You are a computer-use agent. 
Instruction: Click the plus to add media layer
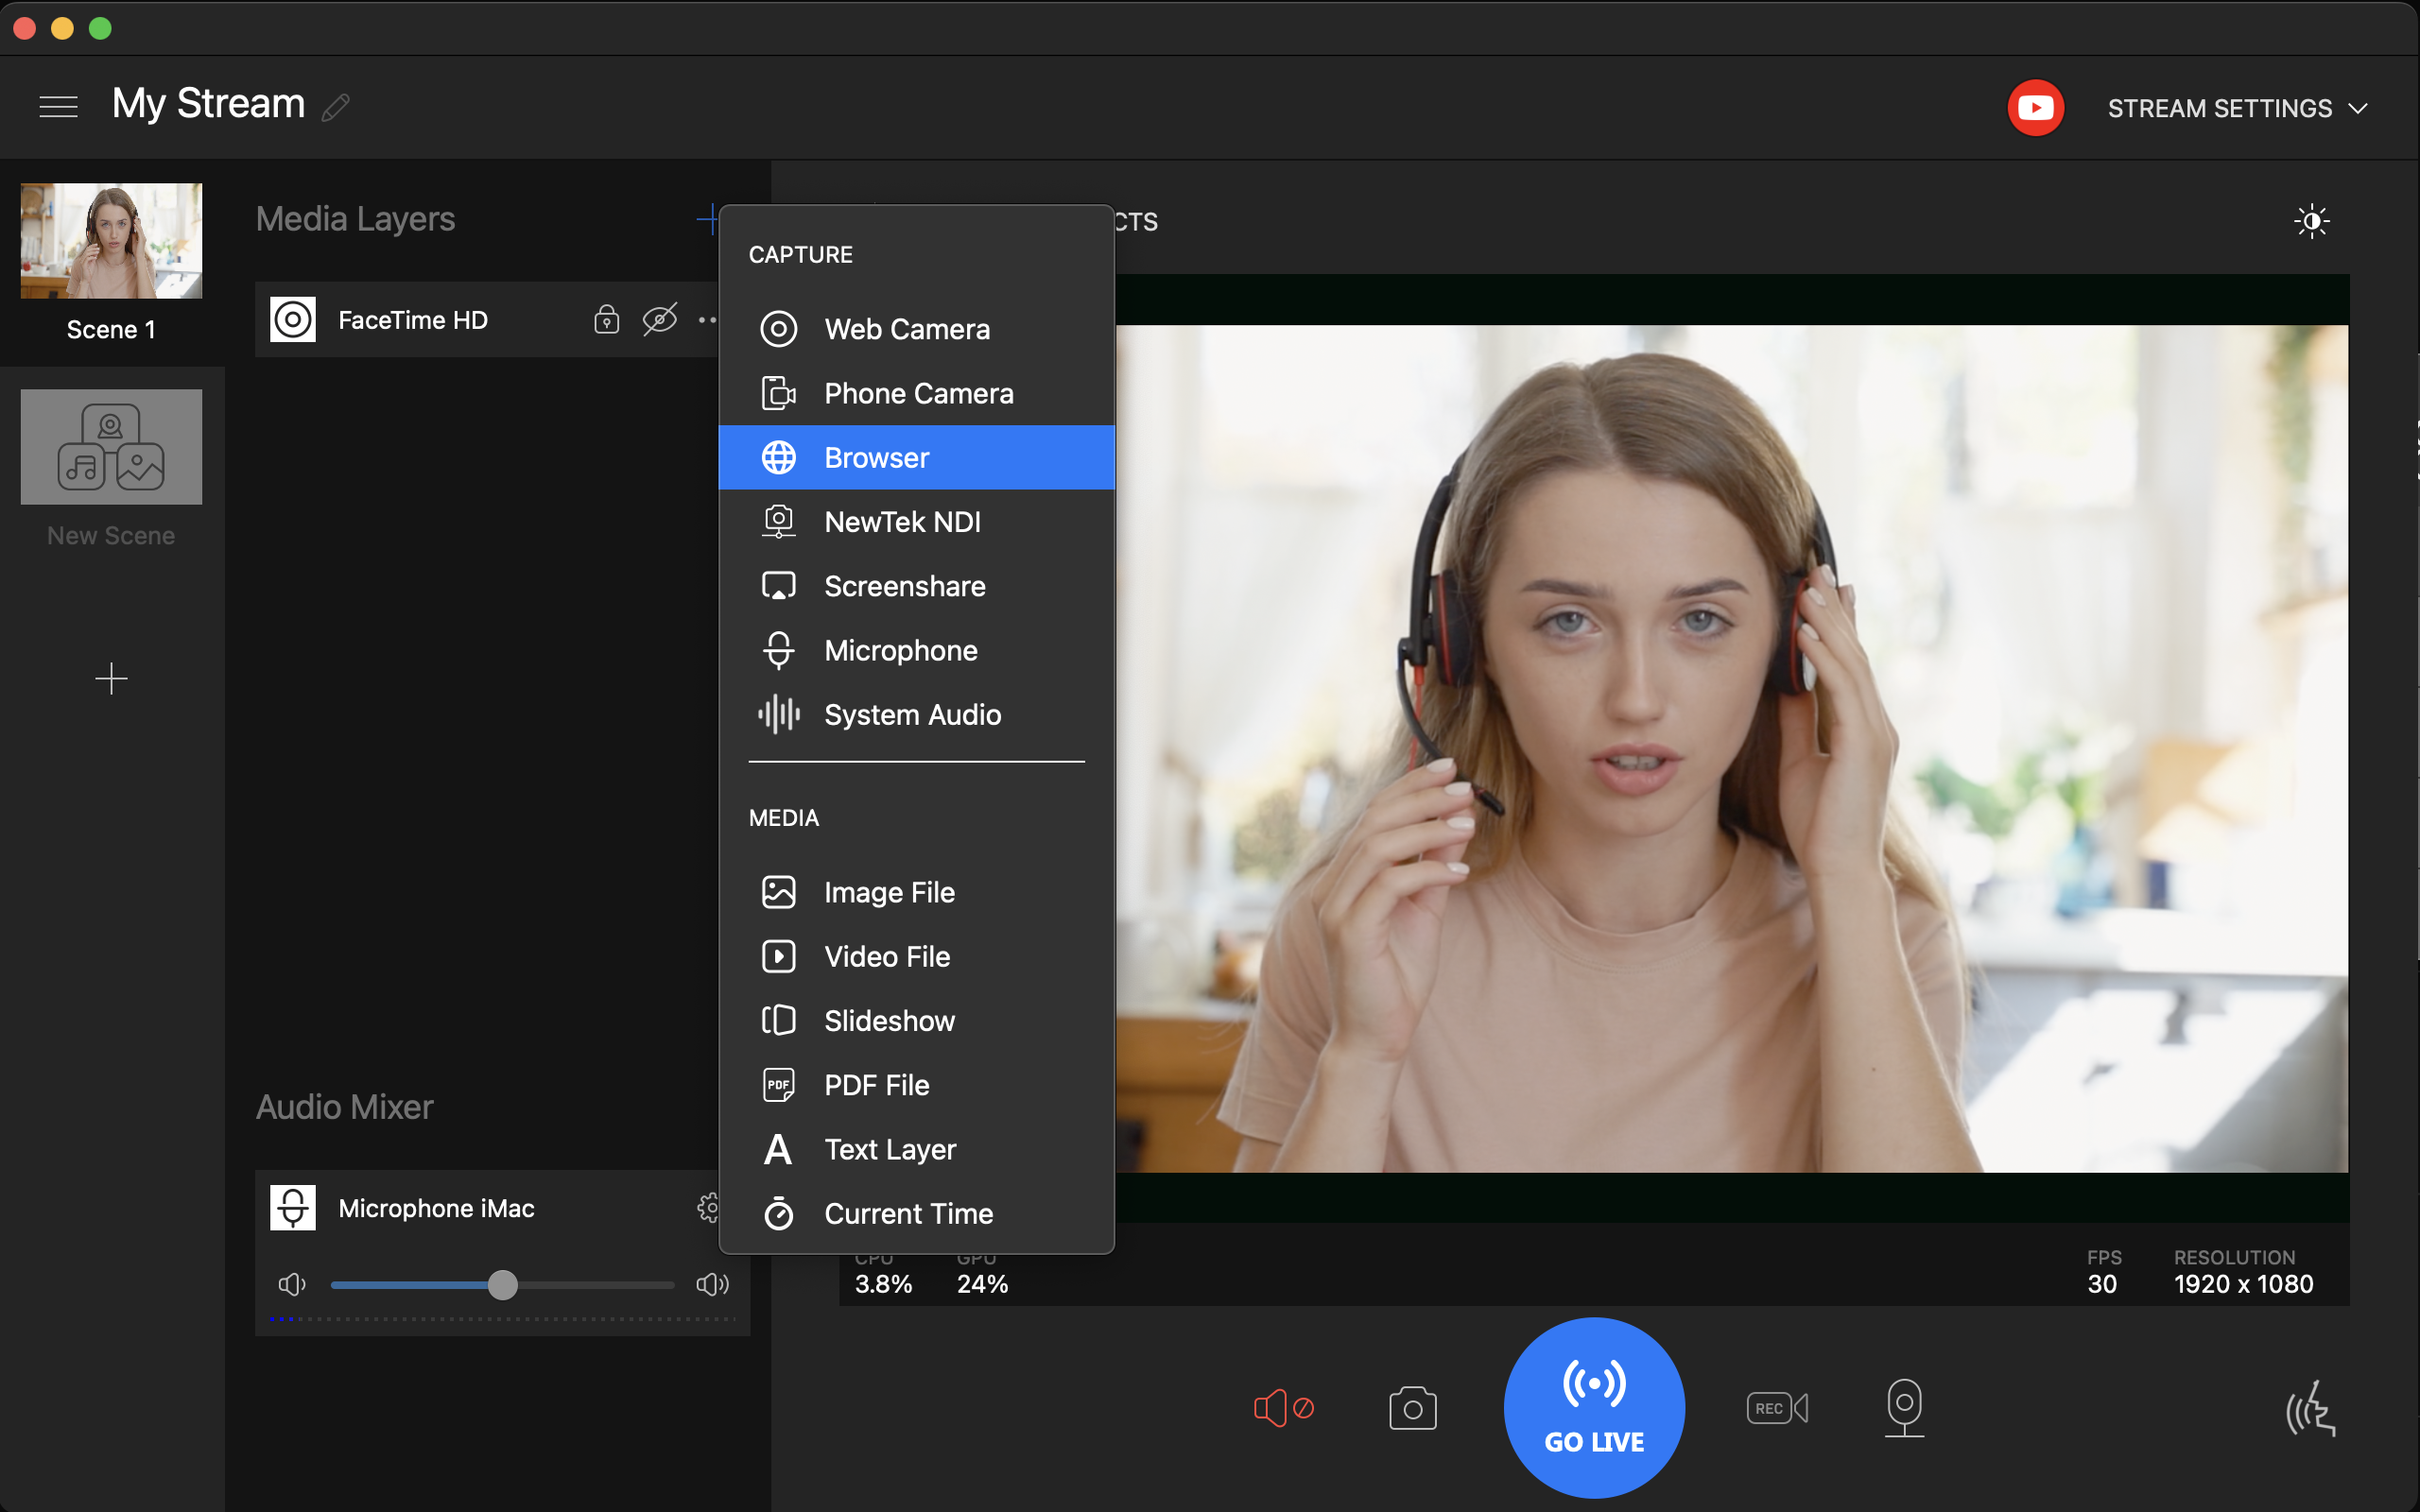click(706, 219)
